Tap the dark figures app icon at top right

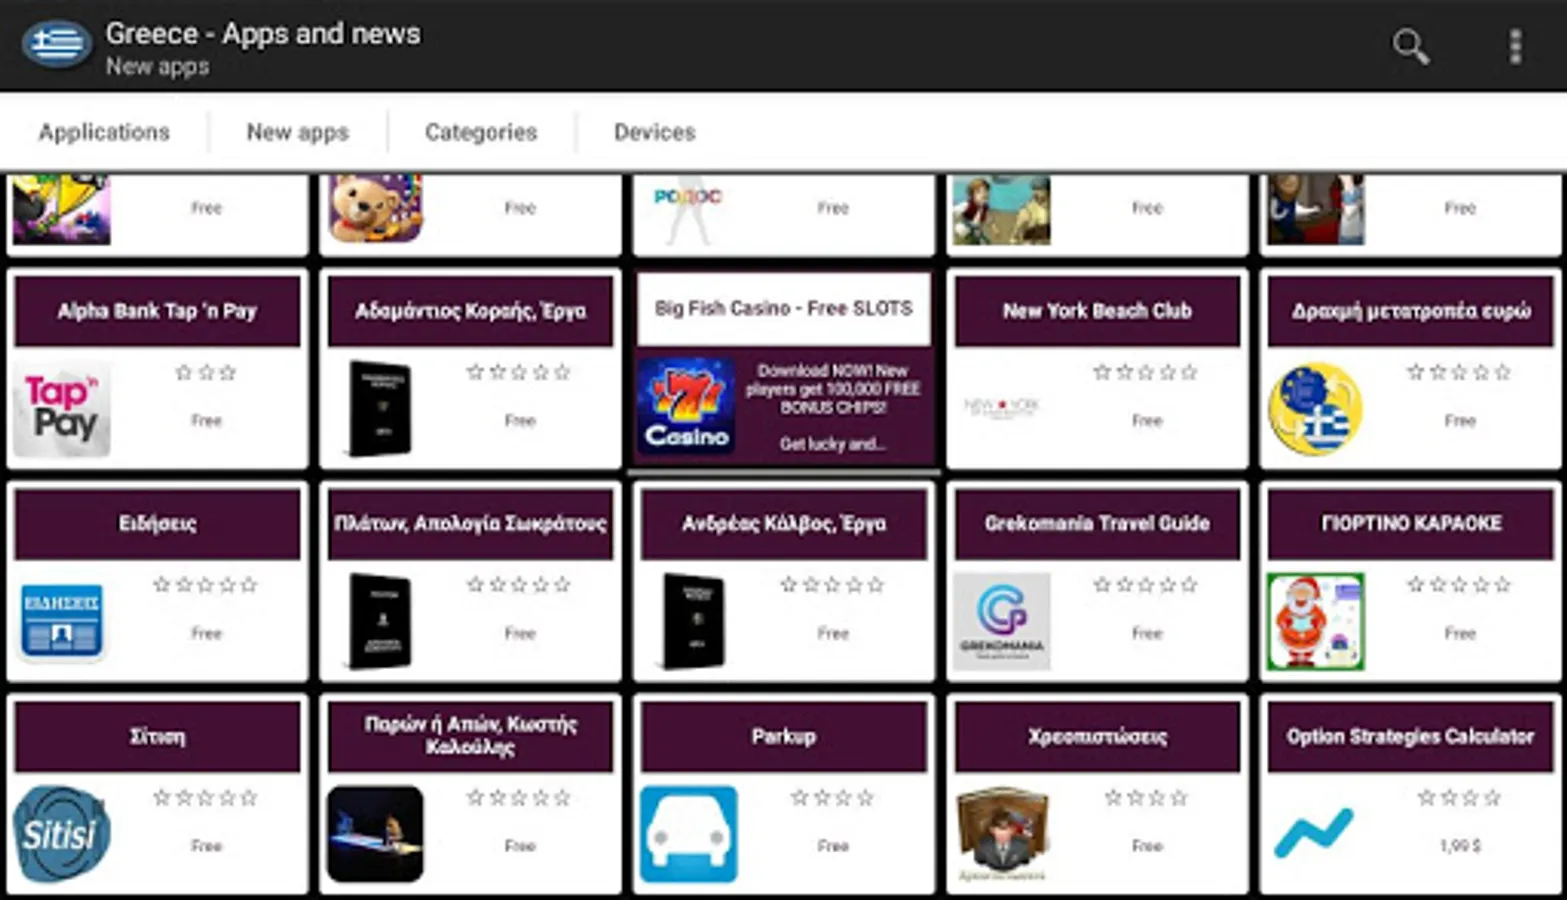point(1315,209)
